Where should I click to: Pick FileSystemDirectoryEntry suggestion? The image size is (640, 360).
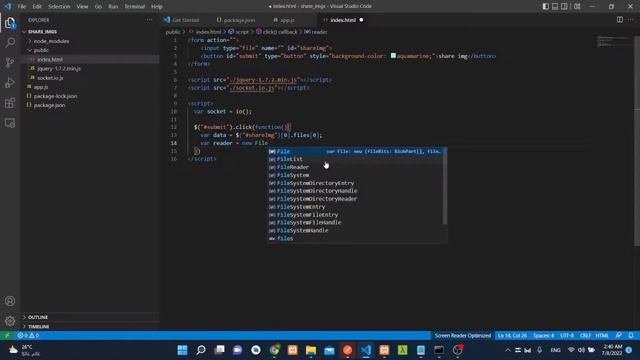(x=355, y=183)
